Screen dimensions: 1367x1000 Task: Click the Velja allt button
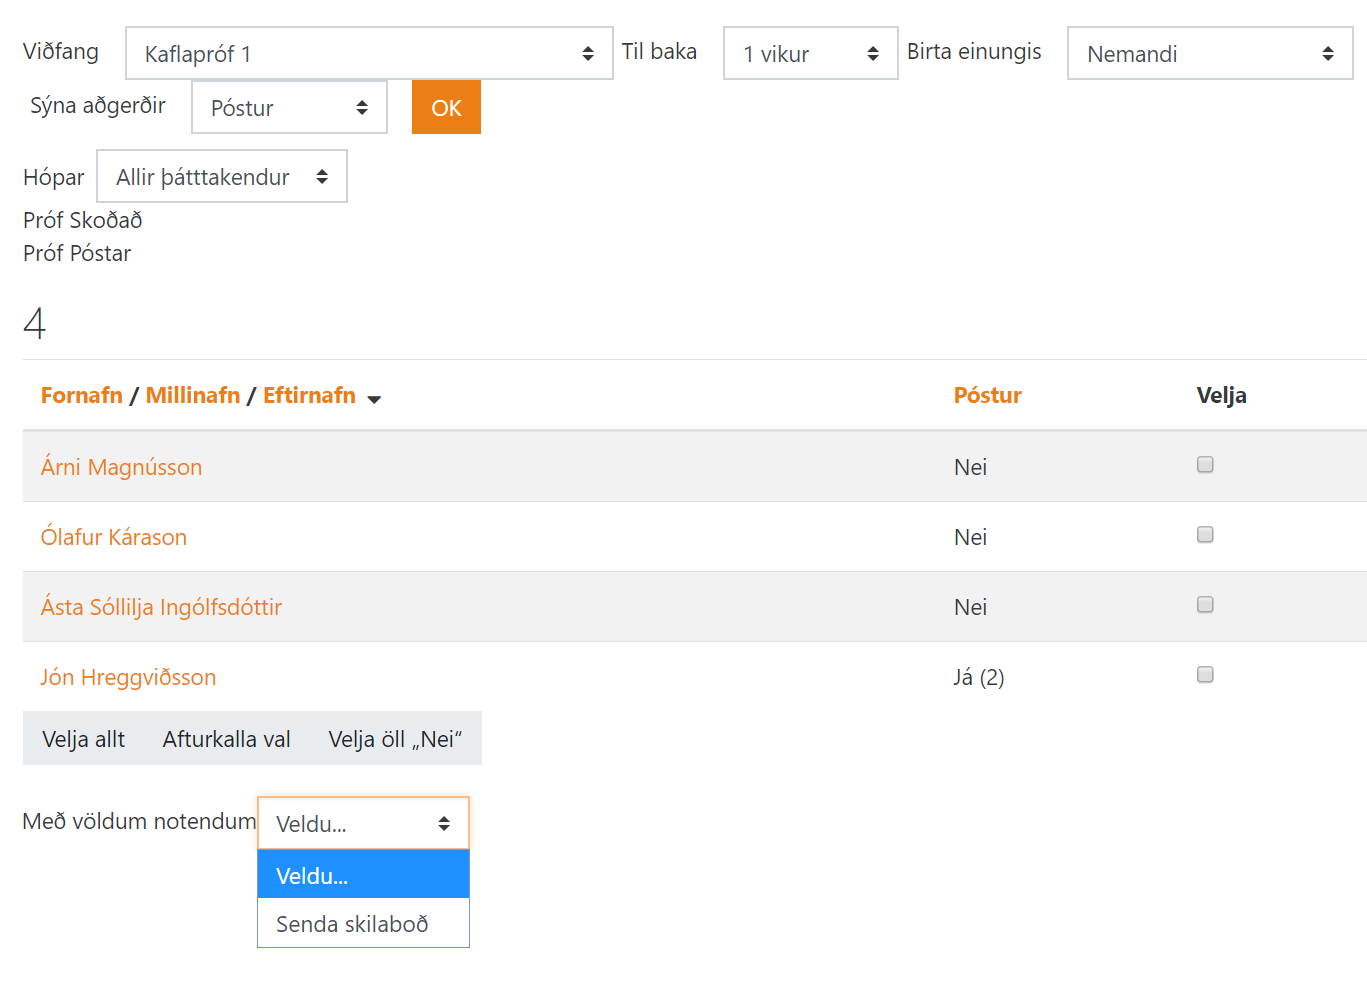(x=83, y=739)
